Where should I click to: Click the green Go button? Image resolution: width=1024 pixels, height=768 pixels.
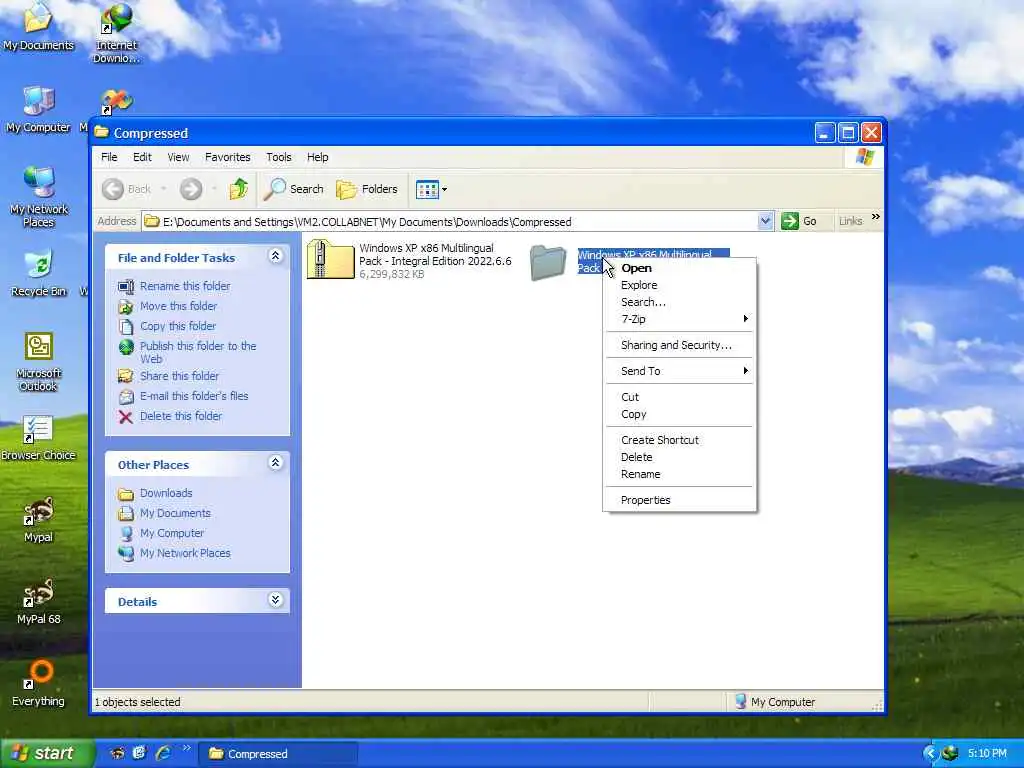tap(799, 221)
